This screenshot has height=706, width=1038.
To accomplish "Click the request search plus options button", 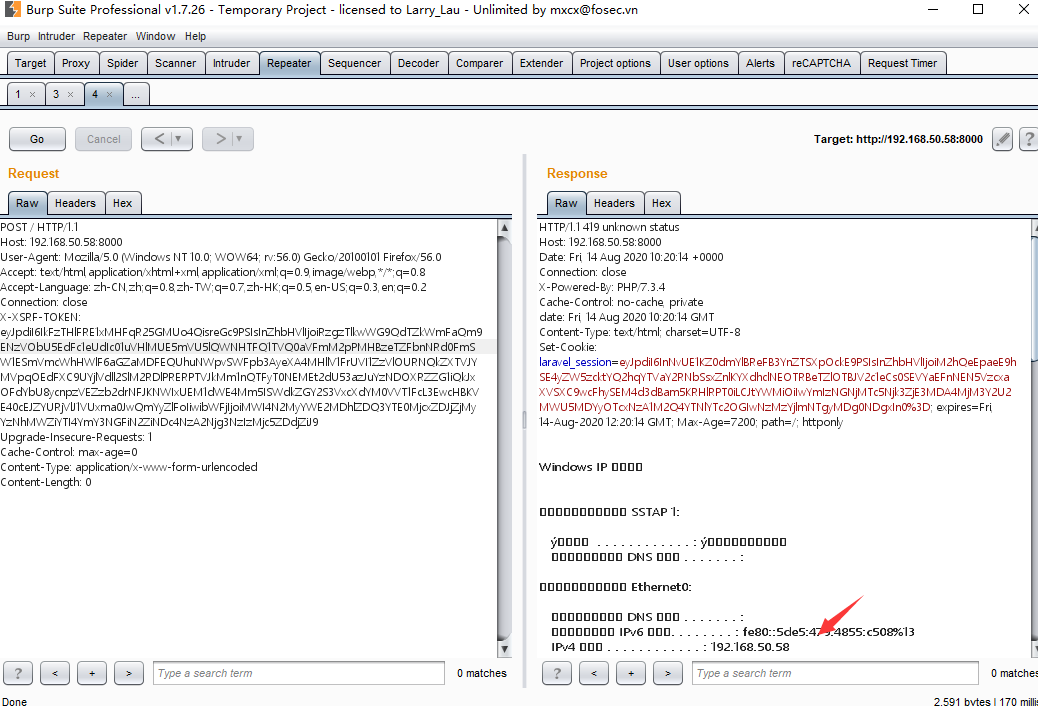I will [92, 673].
